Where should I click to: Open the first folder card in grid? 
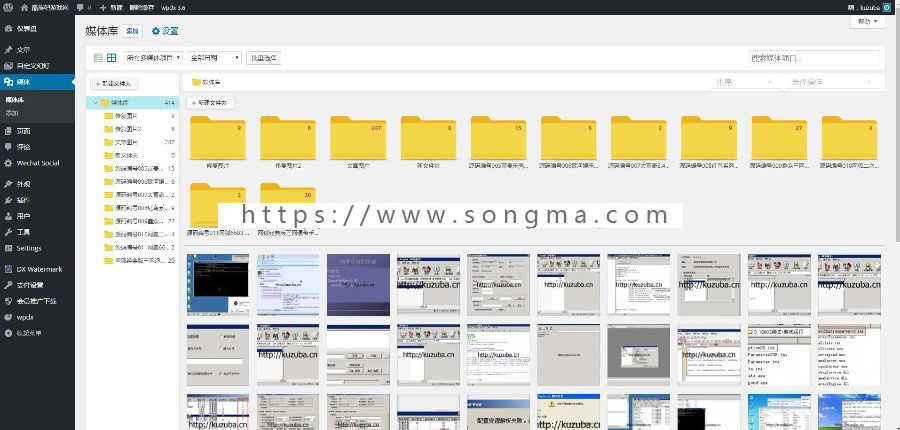[x=218, y=142]
